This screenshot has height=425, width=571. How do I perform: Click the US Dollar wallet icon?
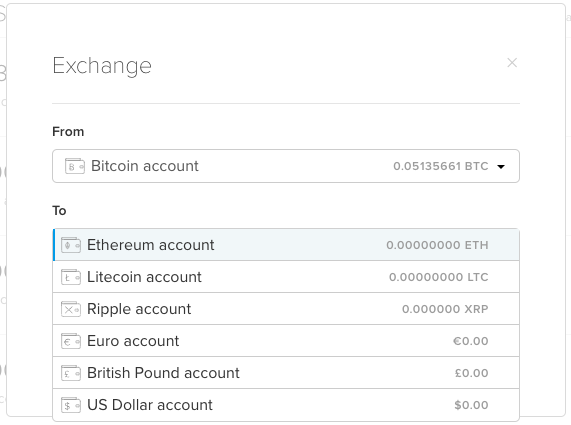(71, 405)
